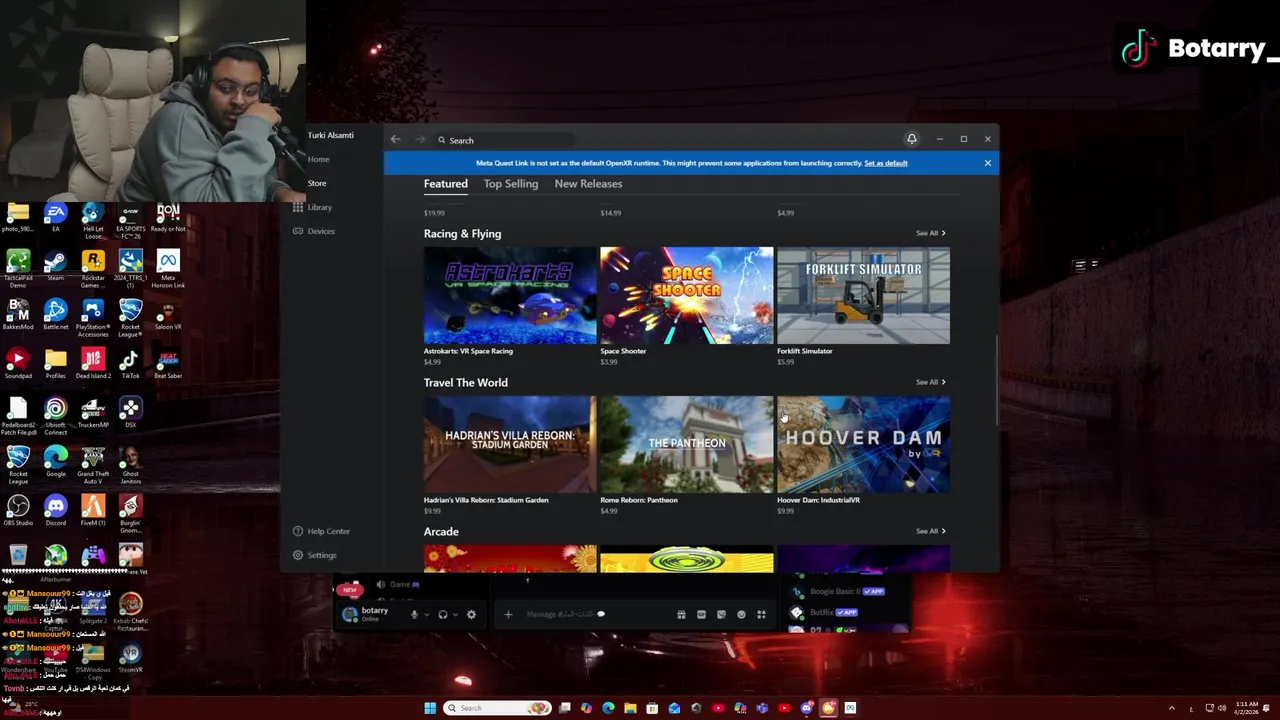This screenshot has width=1280, height=720.
Task: Open the Profiles folder on the desktop
Action: 55,363
